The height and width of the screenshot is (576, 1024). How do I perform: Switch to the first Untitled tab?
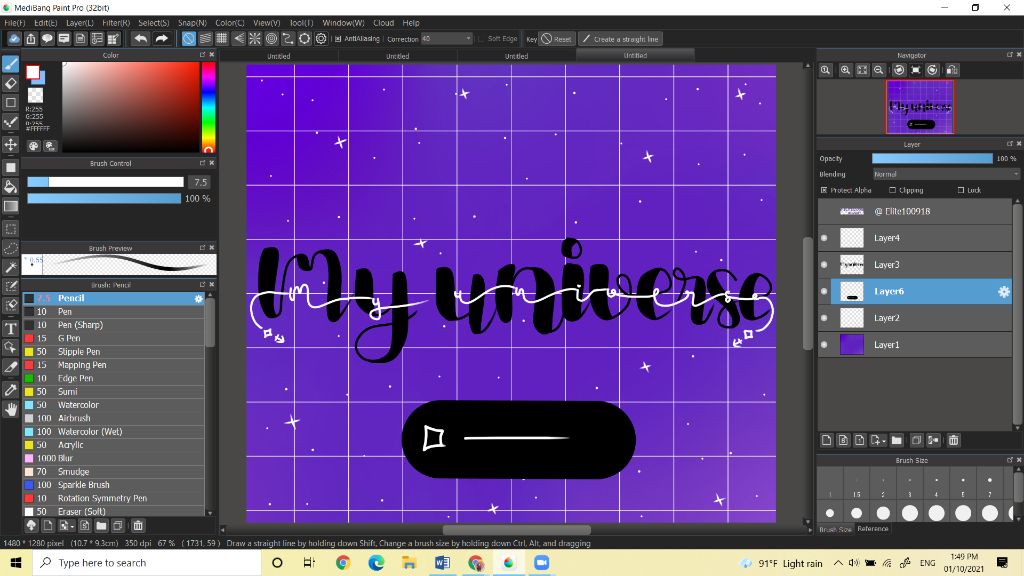point(279,56)
